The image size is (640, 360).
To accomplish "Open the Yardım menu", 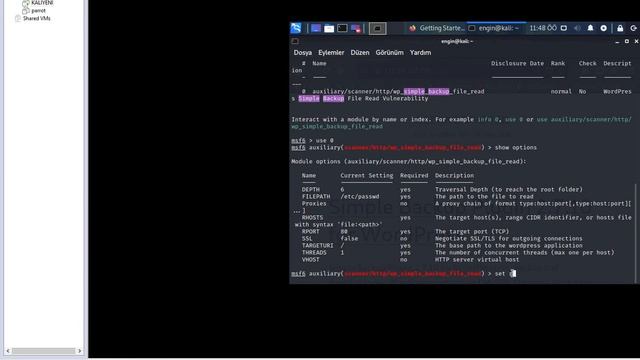I will pos(420,53).
